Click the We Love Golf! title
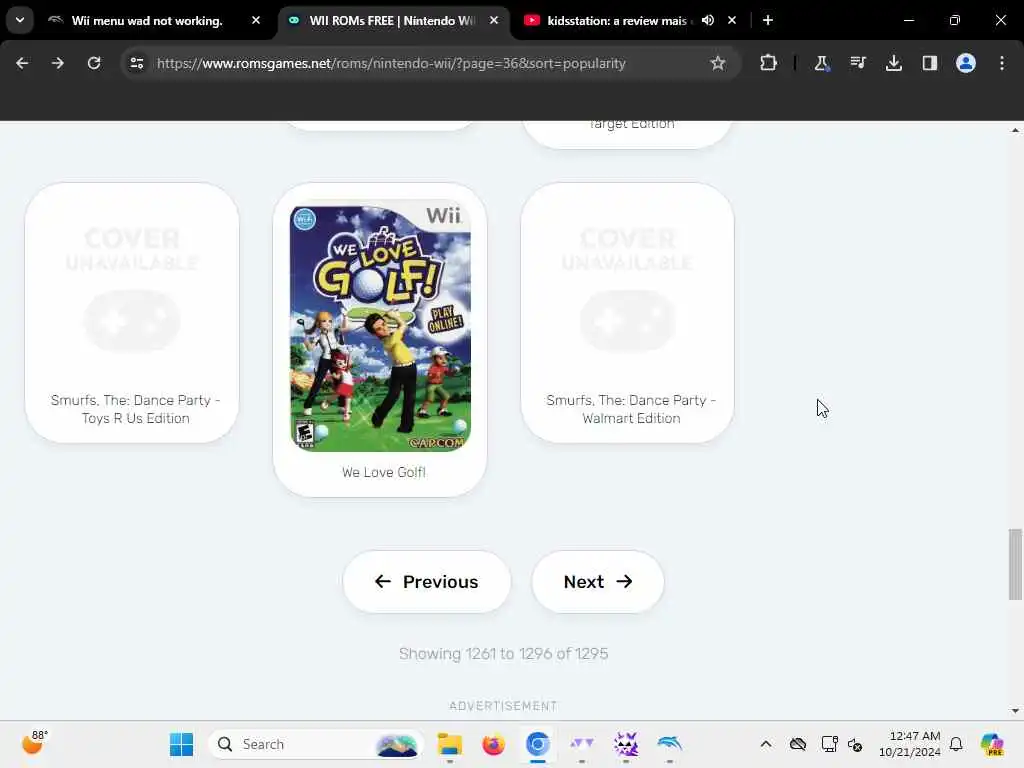Image resolution: width=1024 pixels, height=768 pixels. pyautogui.click(x=383, y=472)
